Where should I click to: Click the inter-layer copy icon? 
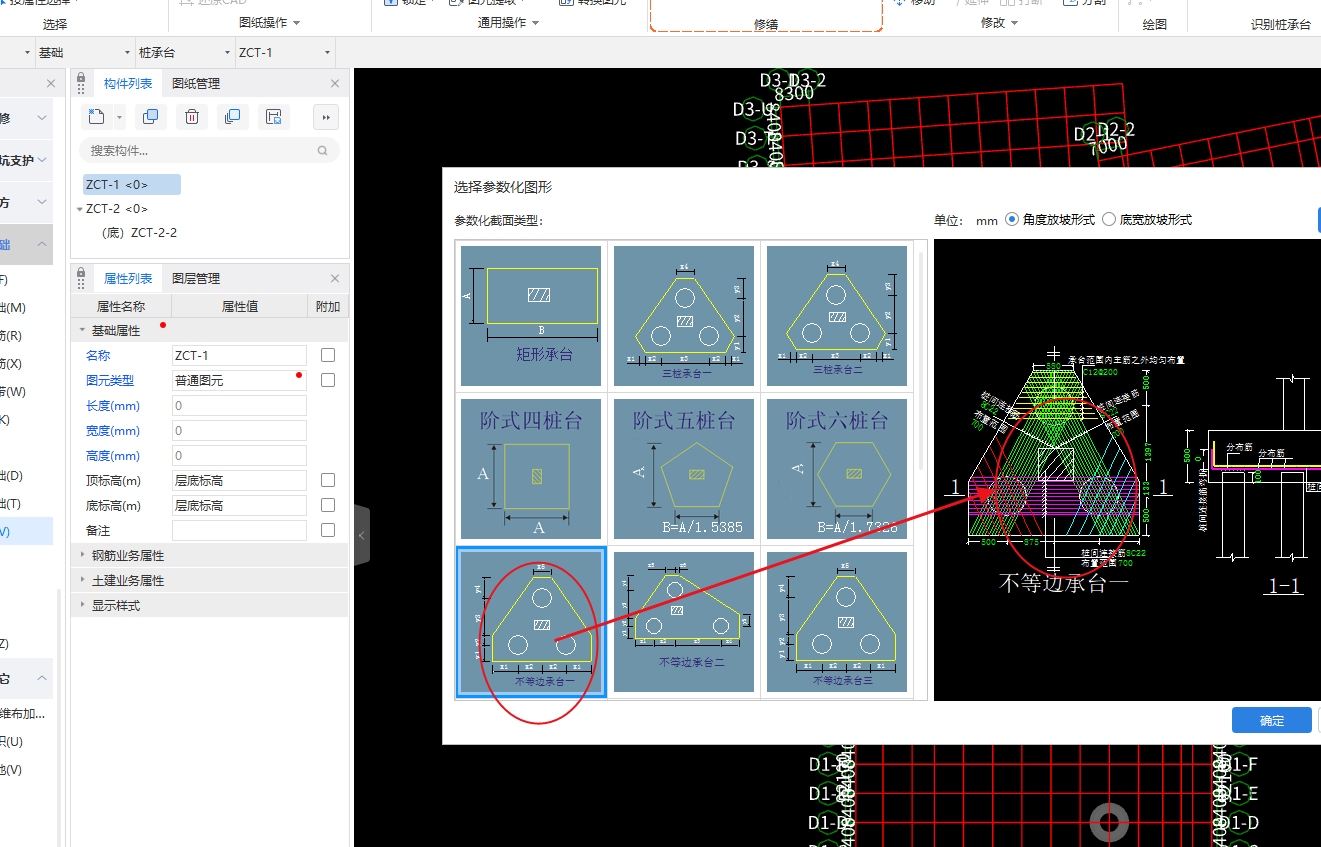tap(232, 117)
